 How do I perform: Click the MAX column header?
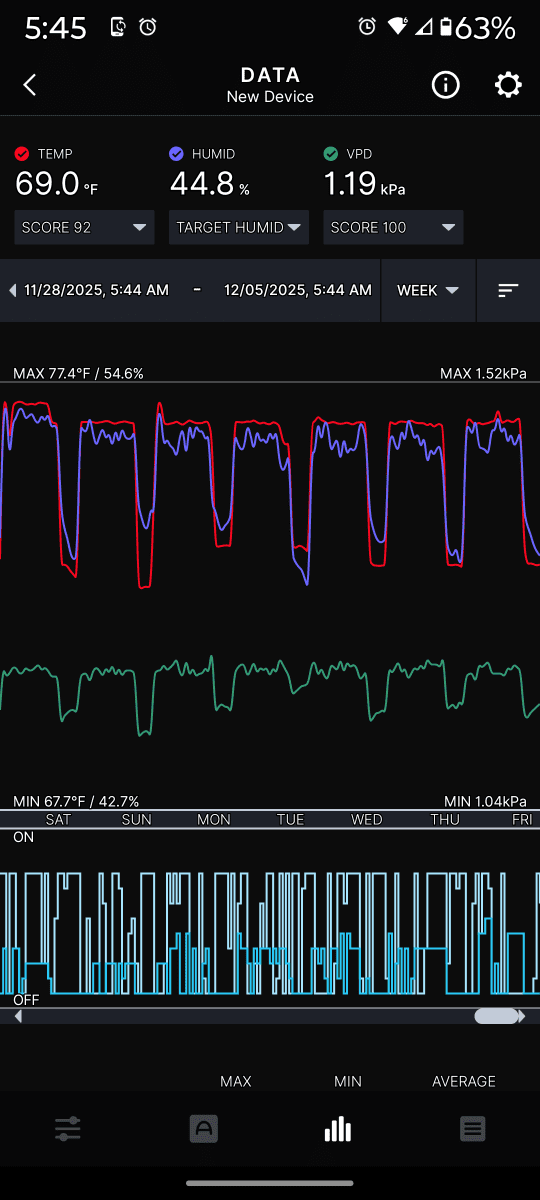(236, 1081)
